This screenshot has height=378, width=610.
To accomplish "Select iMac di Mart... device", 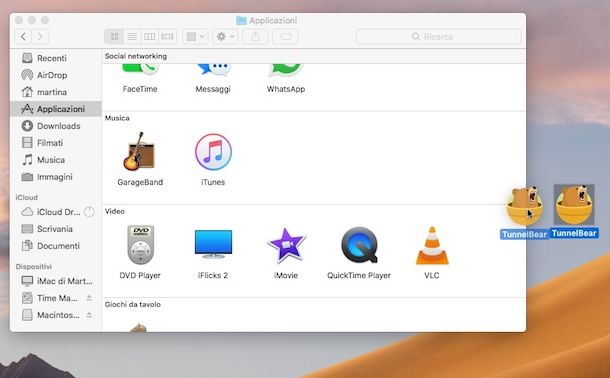I will pos(56,281).
